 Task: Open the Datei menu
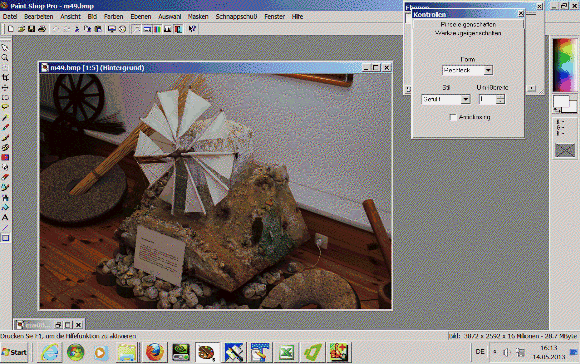10,17
